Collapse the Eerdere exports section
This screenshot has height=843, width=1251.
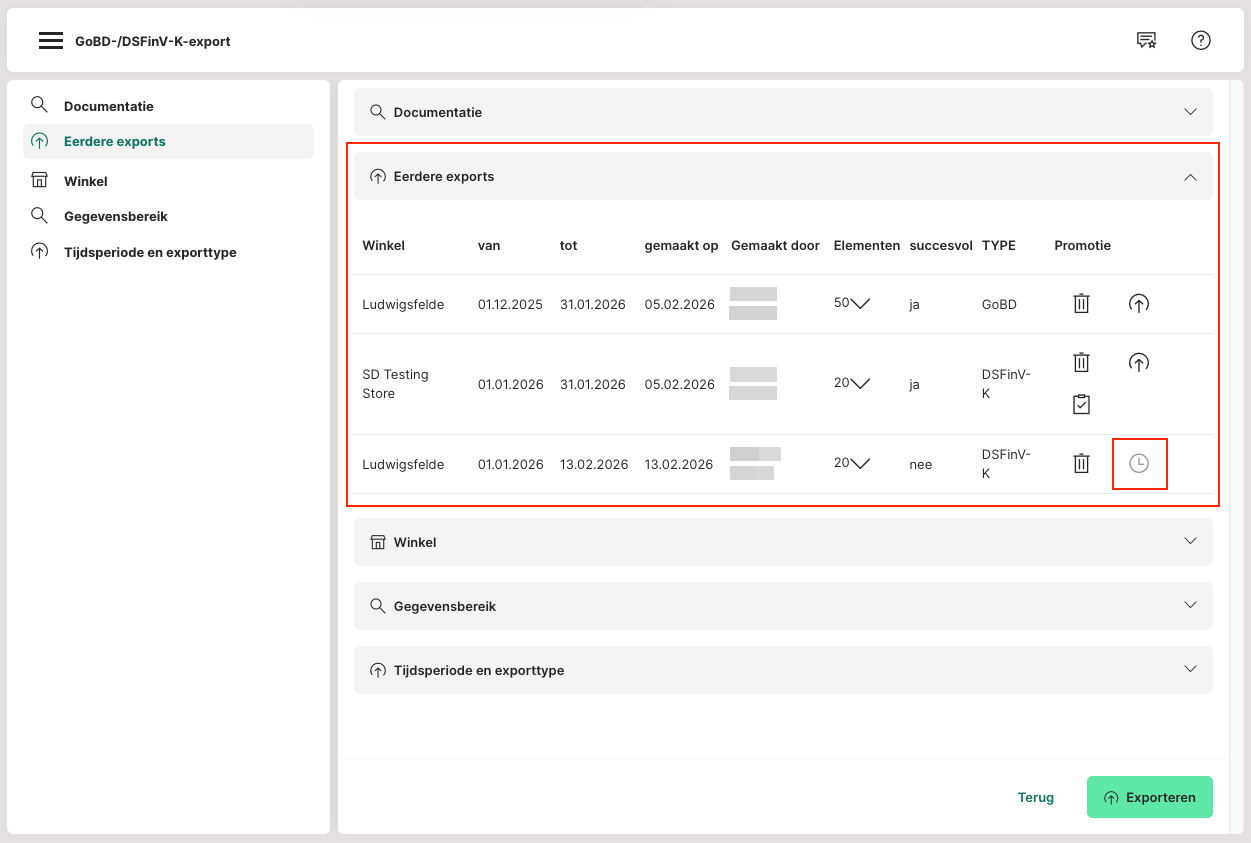(x=1189, y=177)
